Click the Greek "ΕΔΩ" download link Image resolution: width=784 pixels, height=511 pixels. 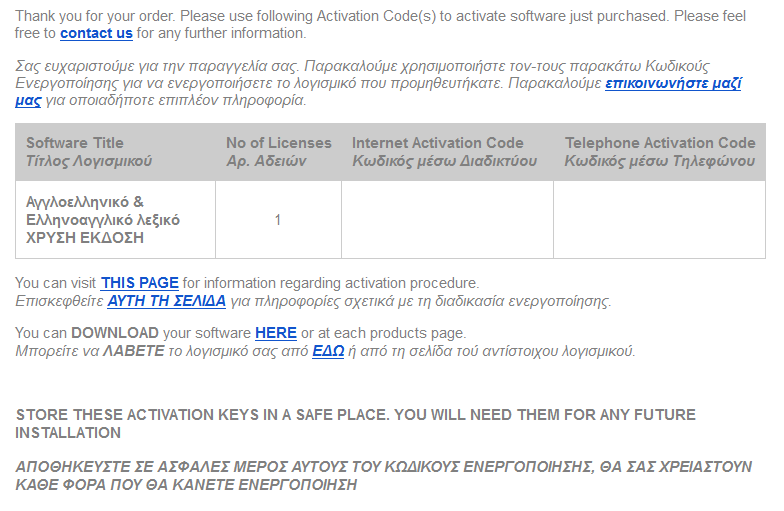pyautogui.click(x=328, y=350)
